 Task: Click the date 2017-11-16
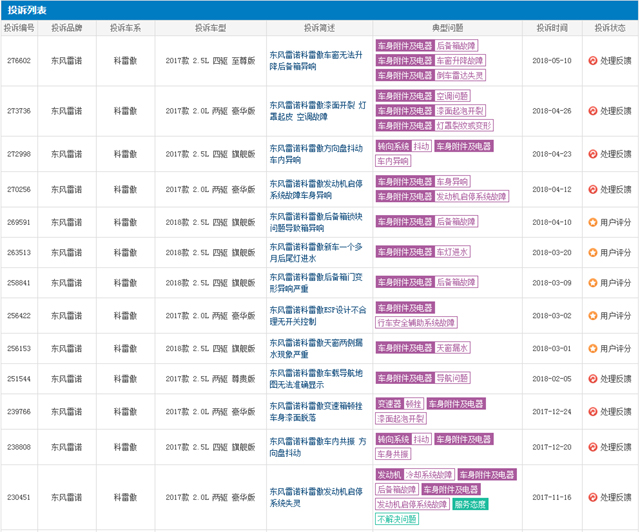coord(552,497)
